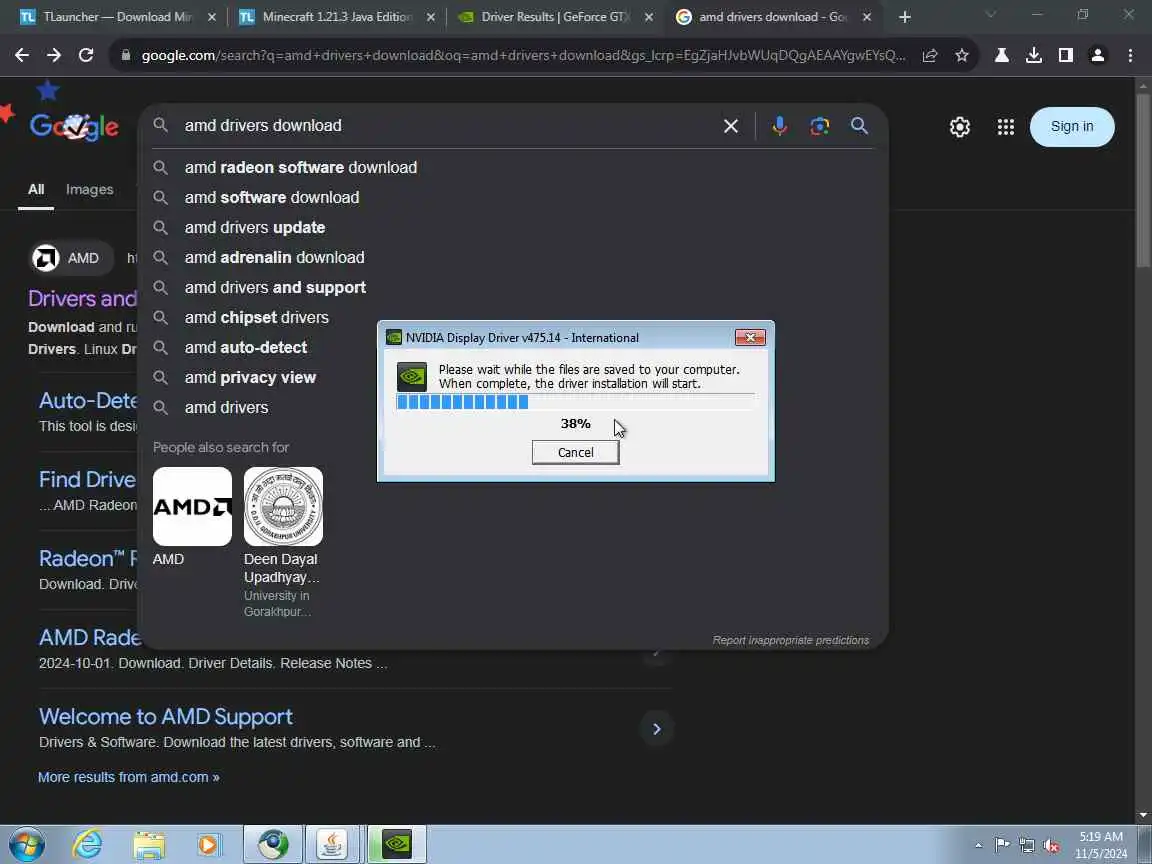Reload the current page
This screenshot has height=864, width=1152.
coord(86,55)
